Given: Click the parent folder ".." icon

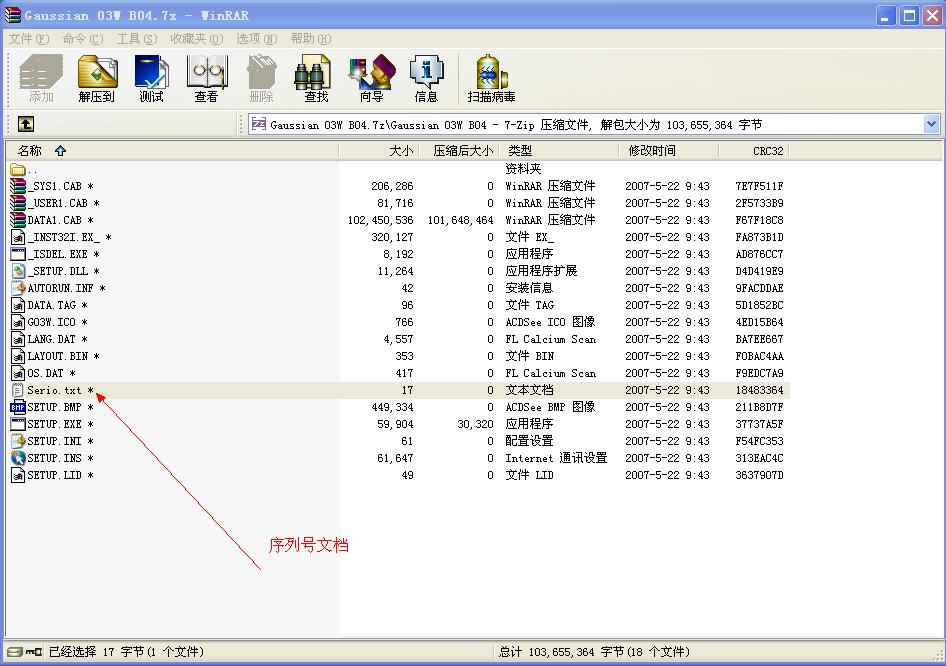Looking at the screenshot, I should click(18, 170).
